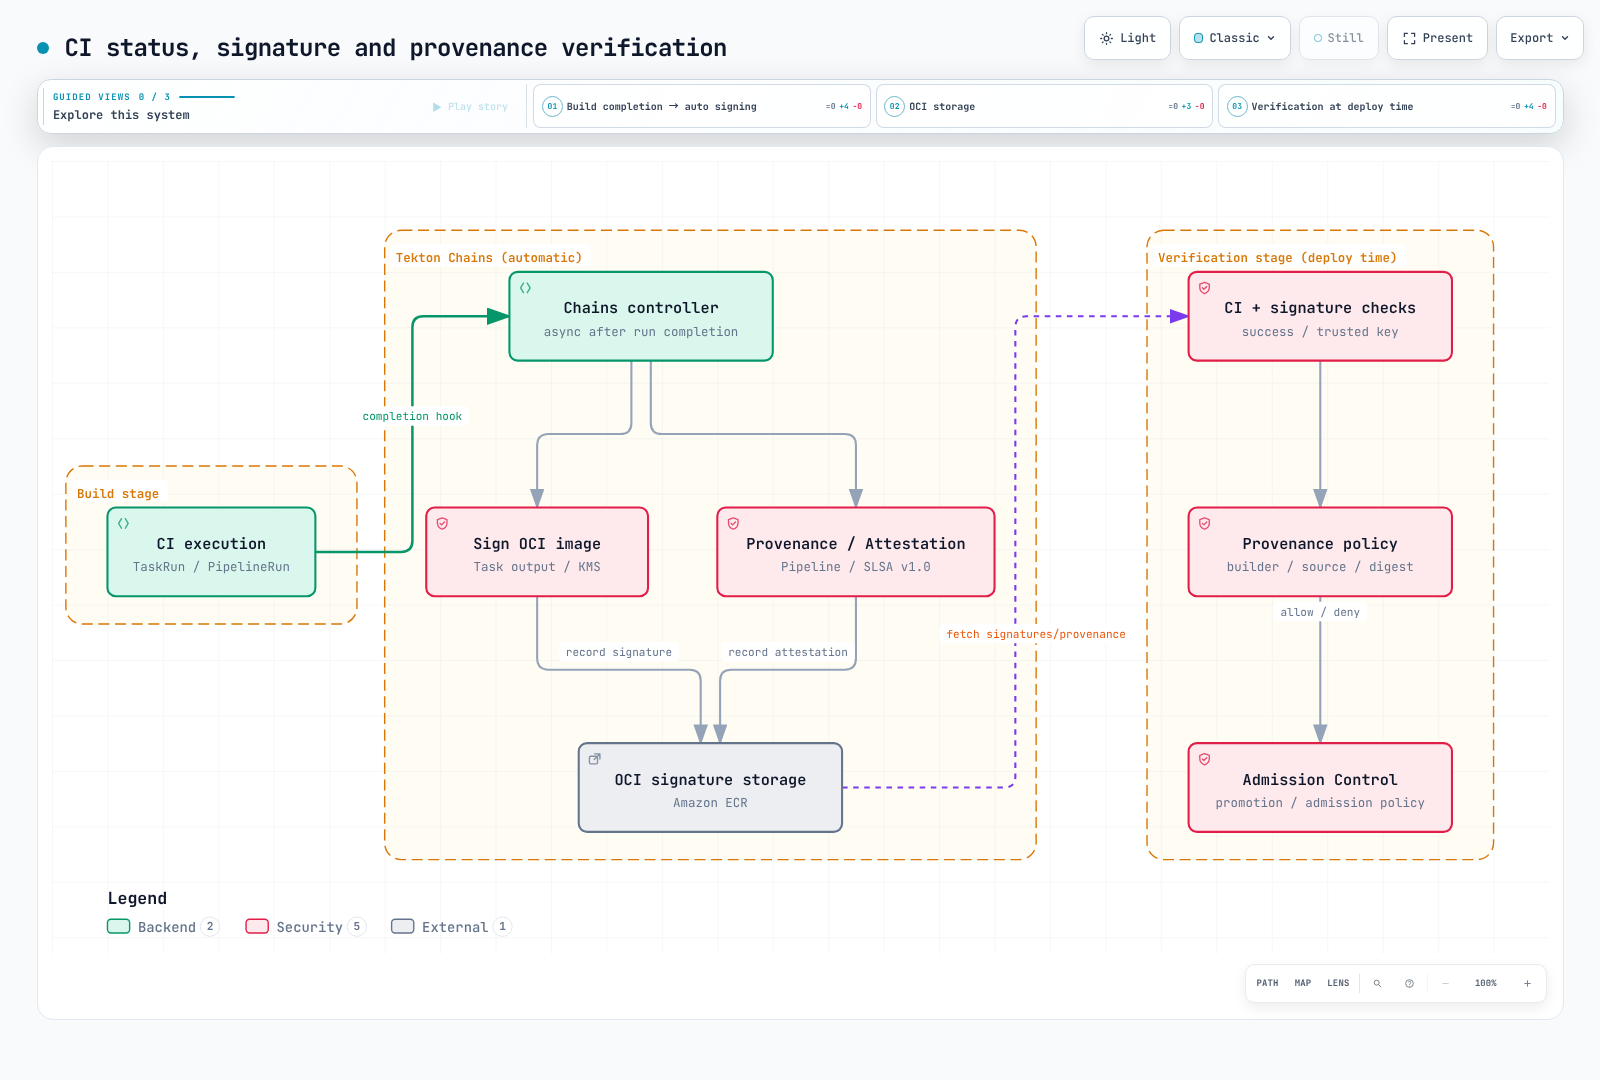1600x1080 pixels.
Task: Open the help question-mark icon
Action: pyautogui.click(x=1409, y=983)
